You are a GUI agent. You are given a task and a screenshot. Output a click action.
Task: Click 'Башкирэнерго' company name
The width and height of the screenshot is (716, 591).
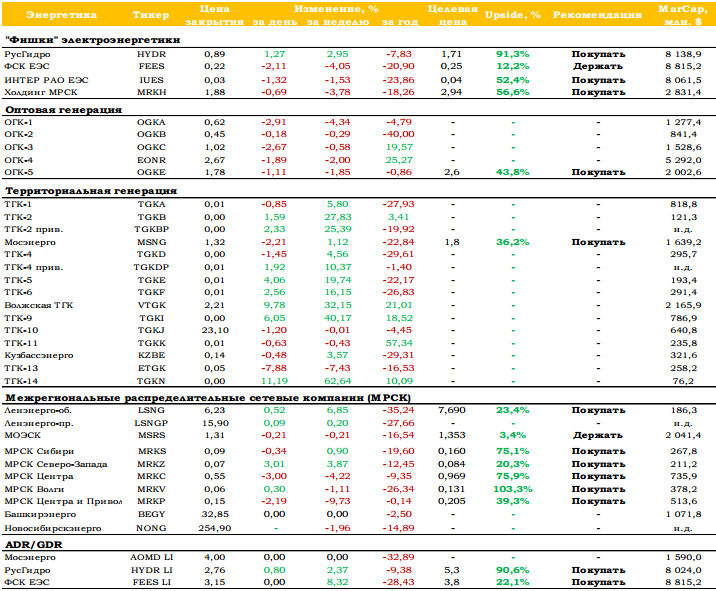pyautogui.click(x=40, y=515)
